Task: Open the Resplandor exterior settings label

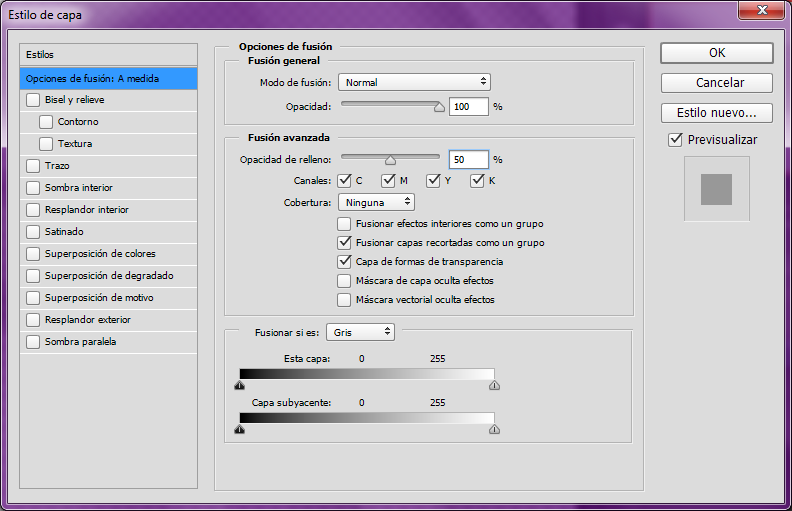Action: 87,320
